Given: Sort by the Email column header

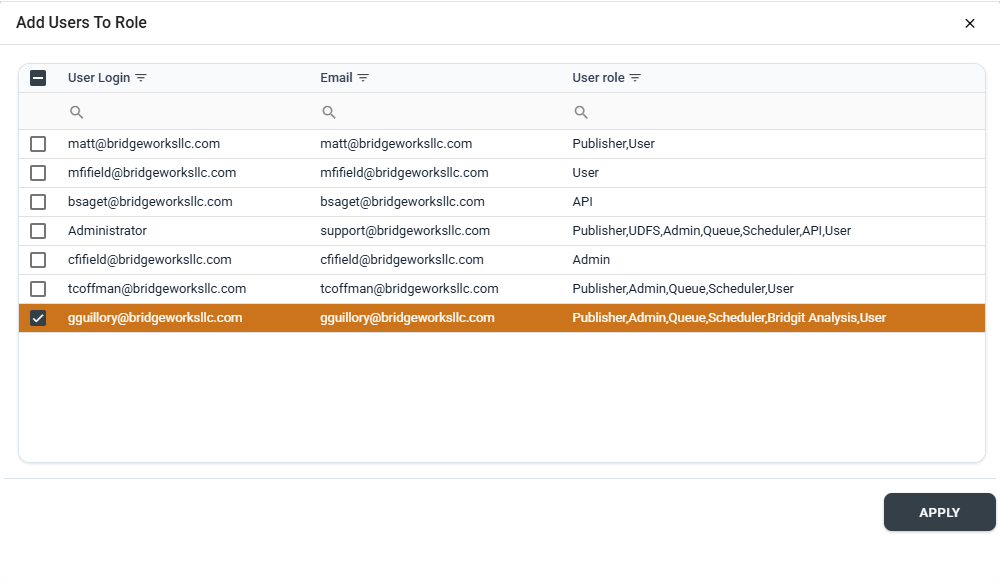Looking at the screenshot, I should (336, 78).
